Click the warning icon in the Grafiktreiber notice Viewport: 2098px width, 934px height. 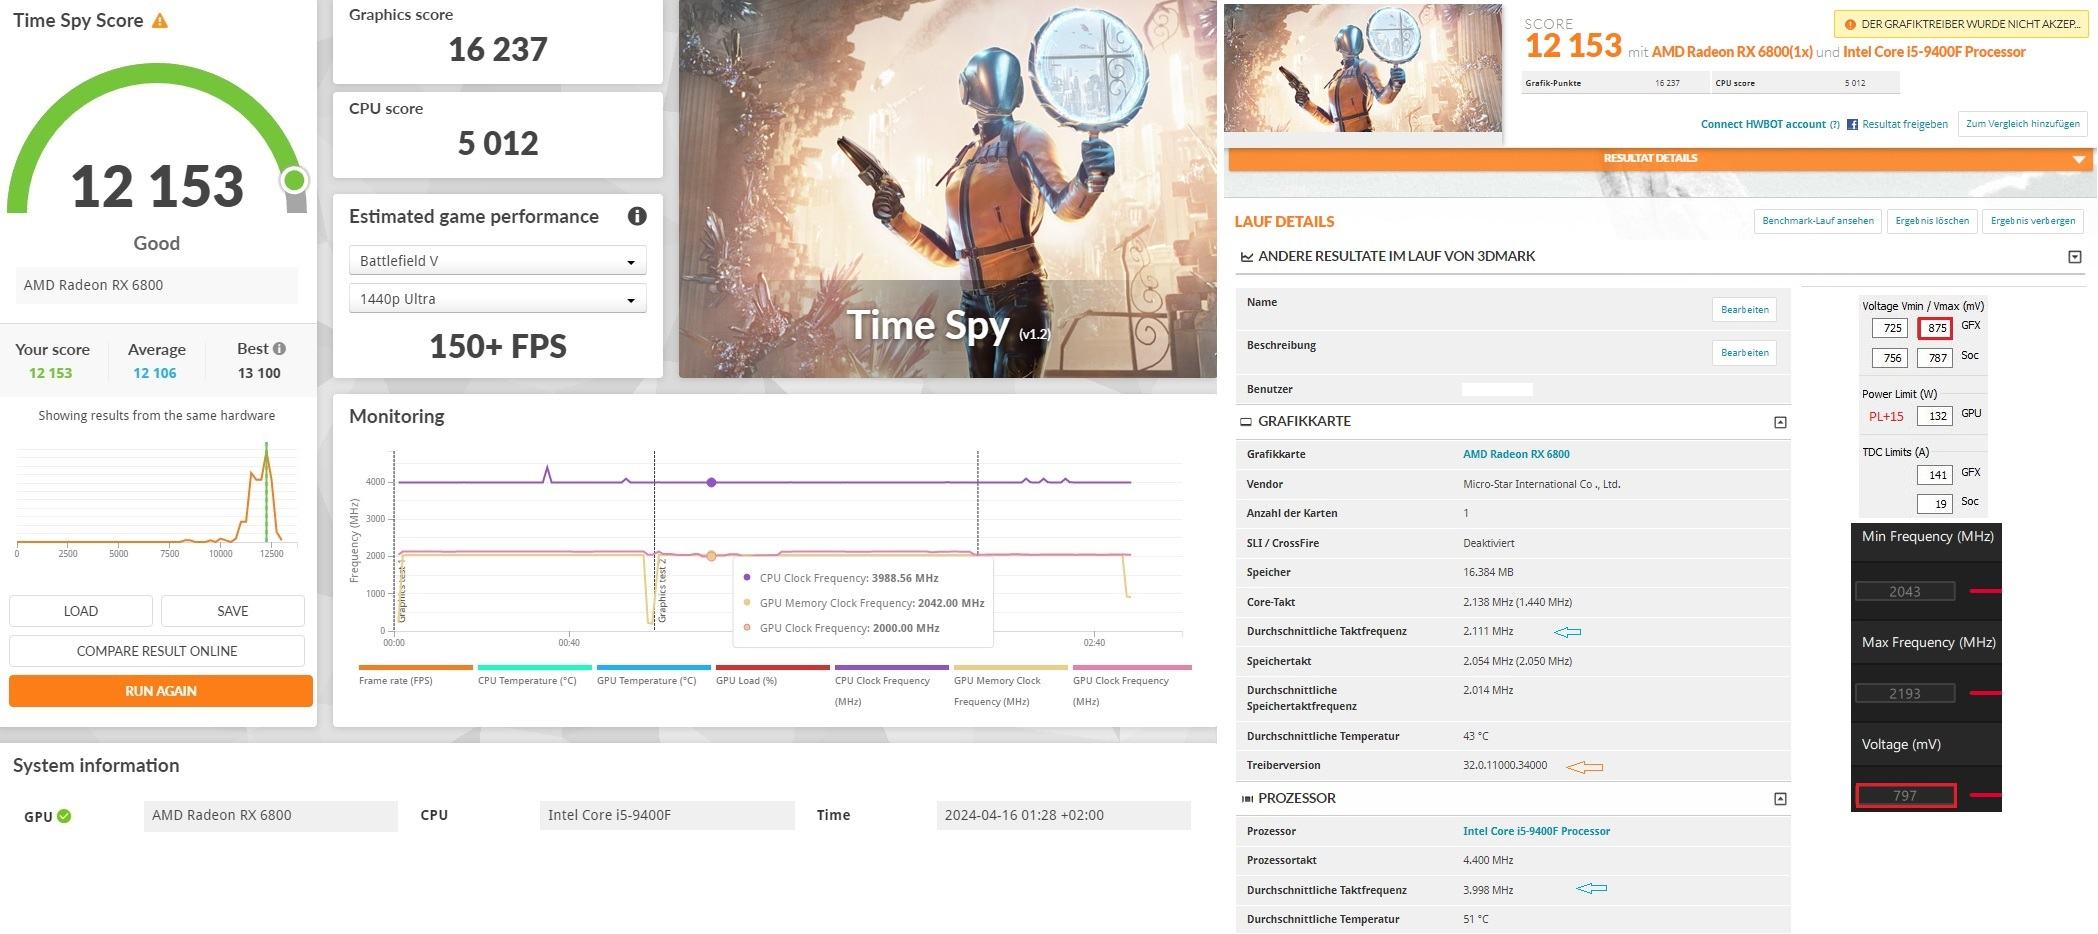pos(1849,24)
